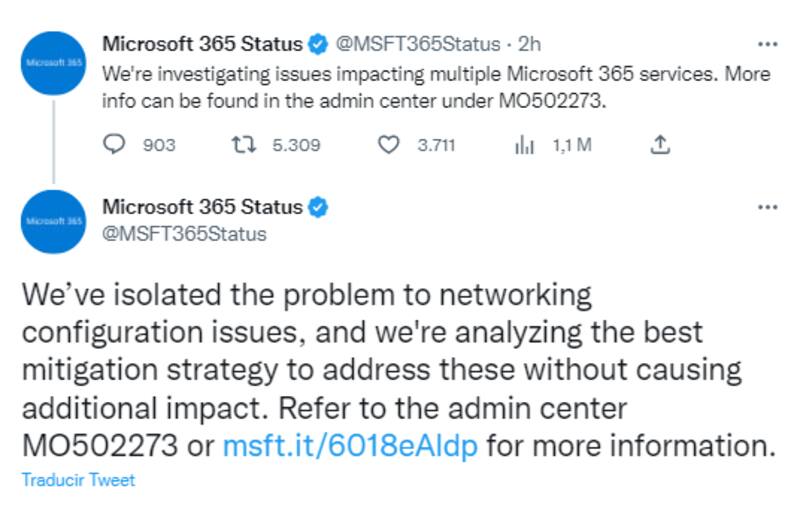
Task: Open the first tweet about investigating issues
Action: tap(430, 87)
